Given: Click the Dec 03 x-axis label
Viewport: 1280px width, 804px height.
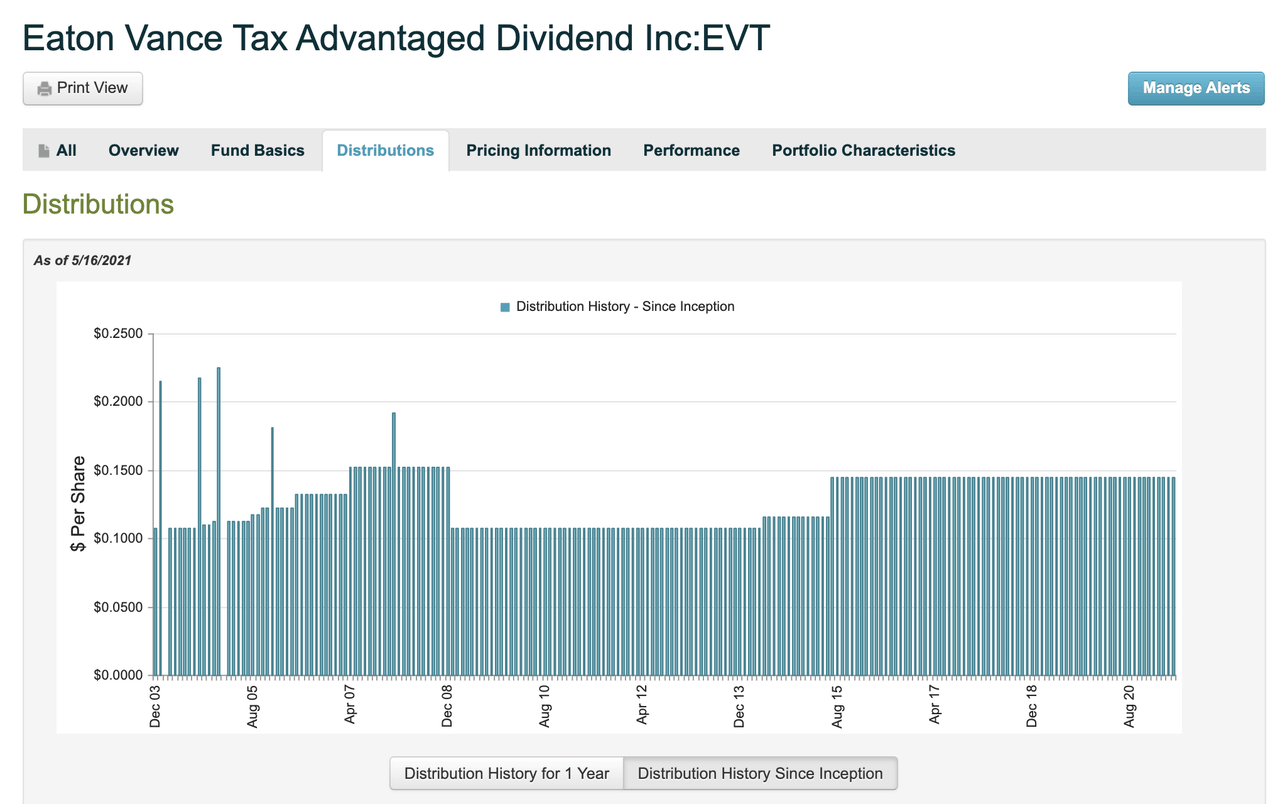Looking at the screenshot, I should tap(155, 706).
